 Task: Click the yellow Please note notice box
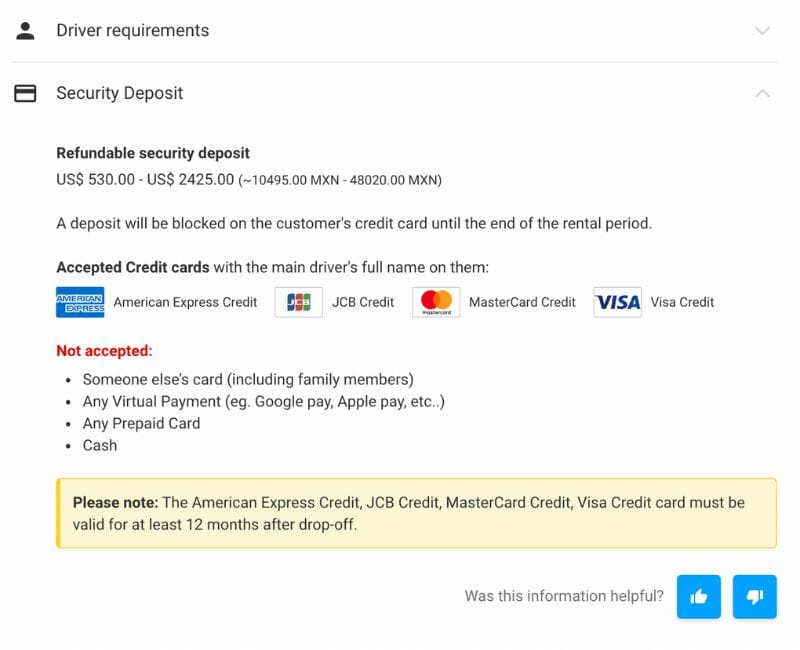[416, 513]
